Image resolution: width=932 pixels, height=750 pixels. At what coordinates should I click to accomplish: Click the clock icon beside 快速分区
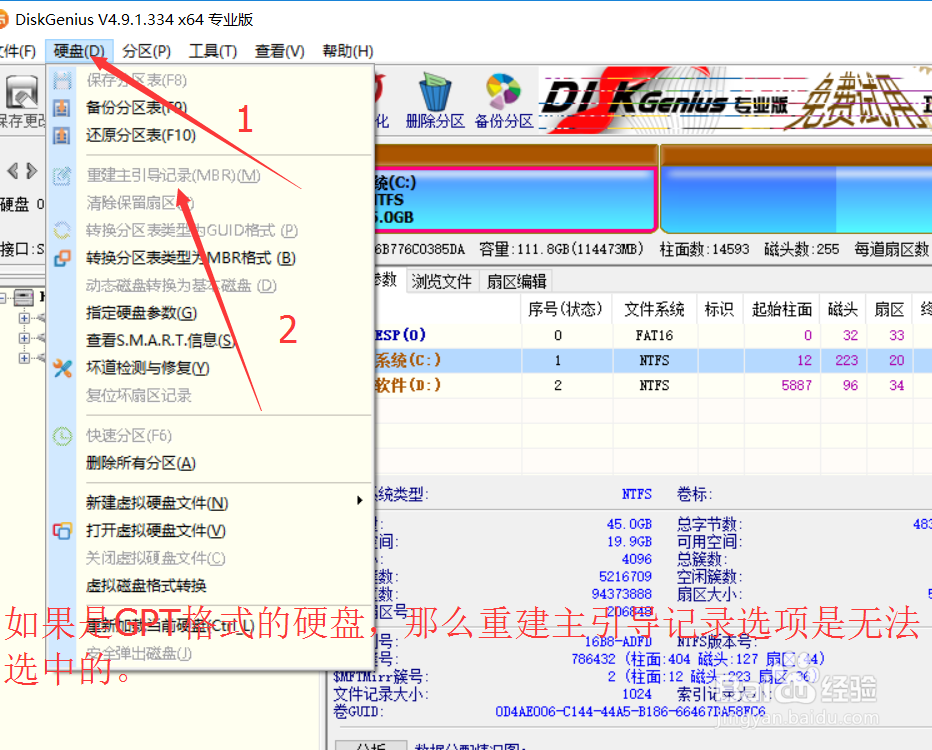(62, 436)
